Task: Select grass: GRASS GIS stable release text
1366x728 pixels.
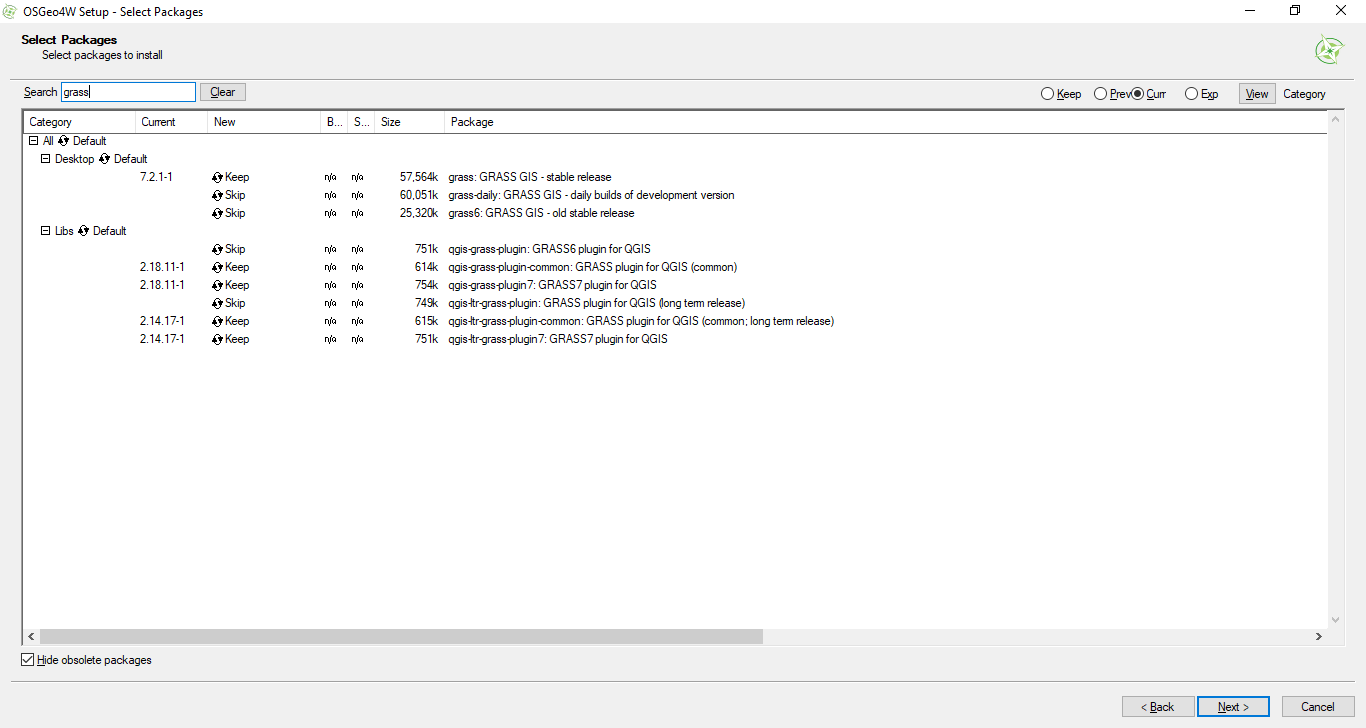Action: (x=530, y=177)
